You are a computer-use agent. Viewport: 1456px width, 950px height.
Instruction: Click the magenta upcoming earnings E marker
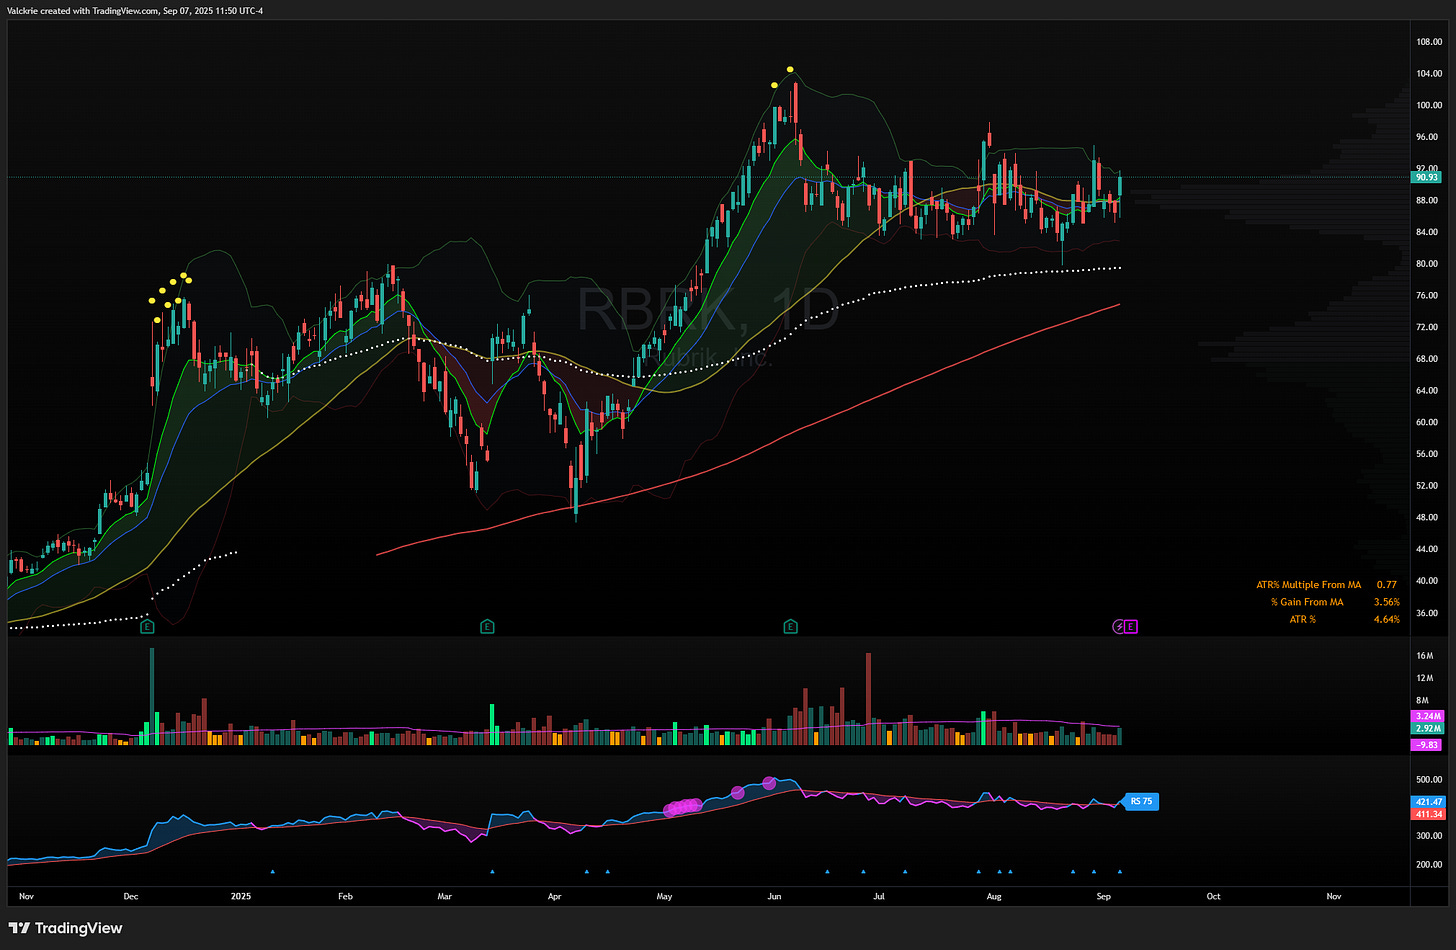tap(1131, 627)
